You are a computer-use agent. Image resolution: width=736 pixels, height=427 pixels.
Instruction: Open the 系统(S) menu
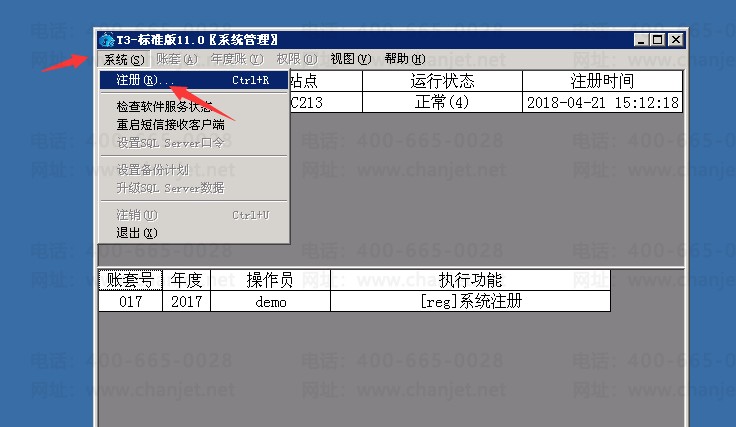[x=124, y=60]
